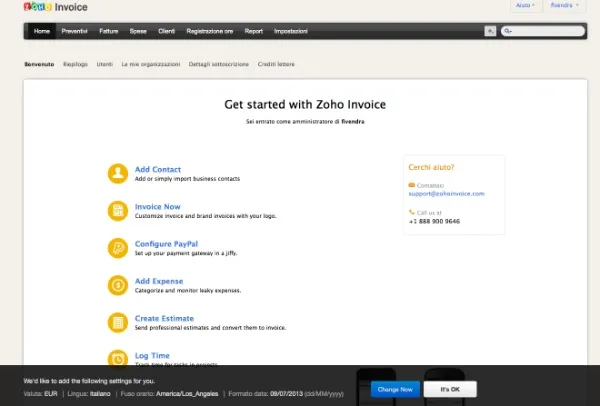Open Le mie organizzazioni tab
The image size is (600, 406).
(x=151, y=64)
